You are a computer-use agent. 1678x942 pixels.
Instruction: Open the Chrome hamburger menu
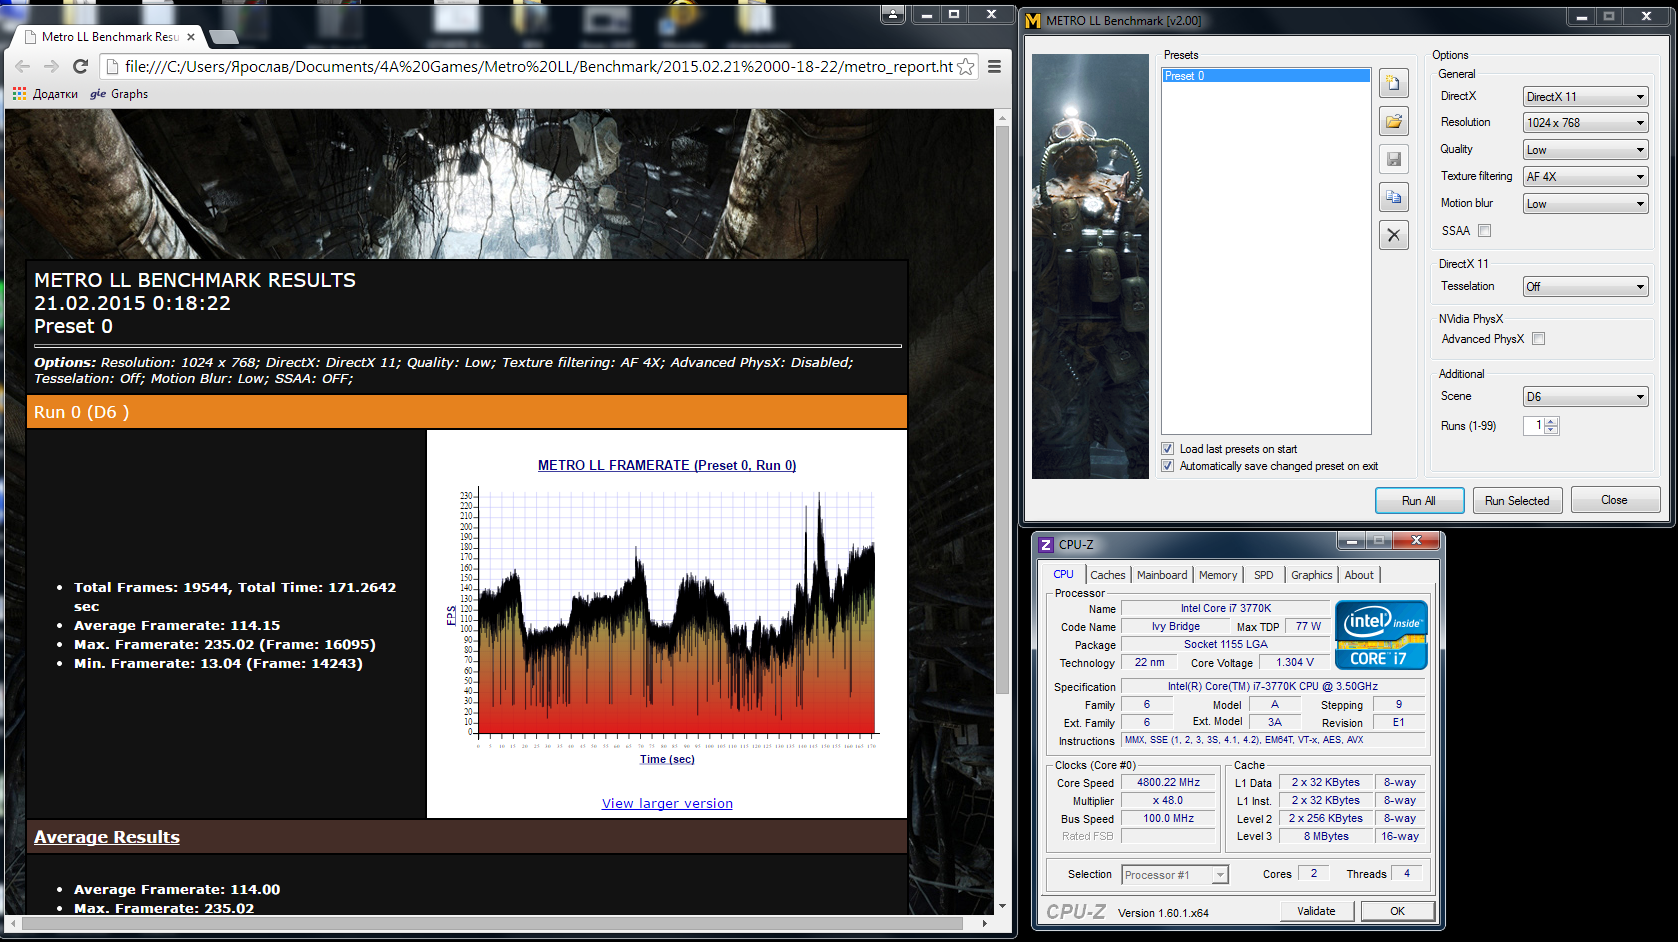994,66
